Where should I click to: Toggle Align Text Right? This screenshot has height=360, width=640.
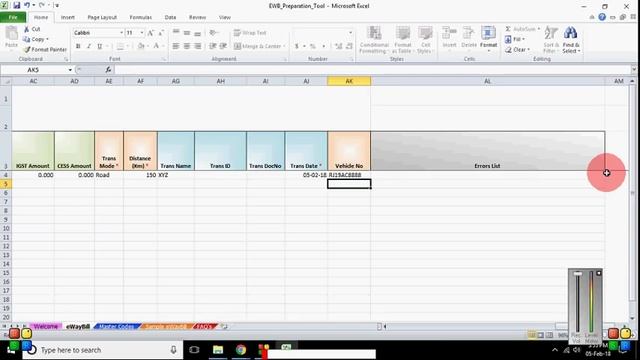(x=198, y=46)
